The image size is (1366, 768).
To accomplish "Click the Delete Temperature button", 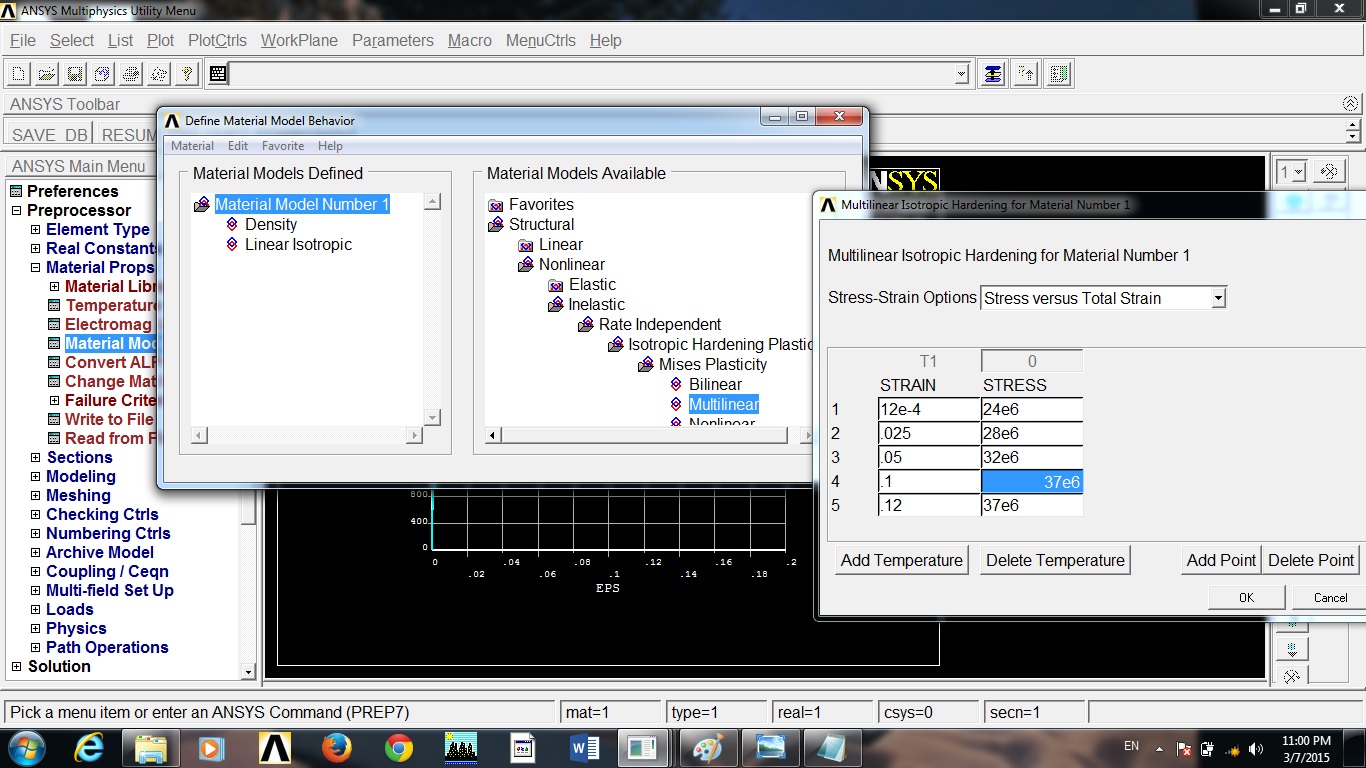I will click(x=1055, y=560).
